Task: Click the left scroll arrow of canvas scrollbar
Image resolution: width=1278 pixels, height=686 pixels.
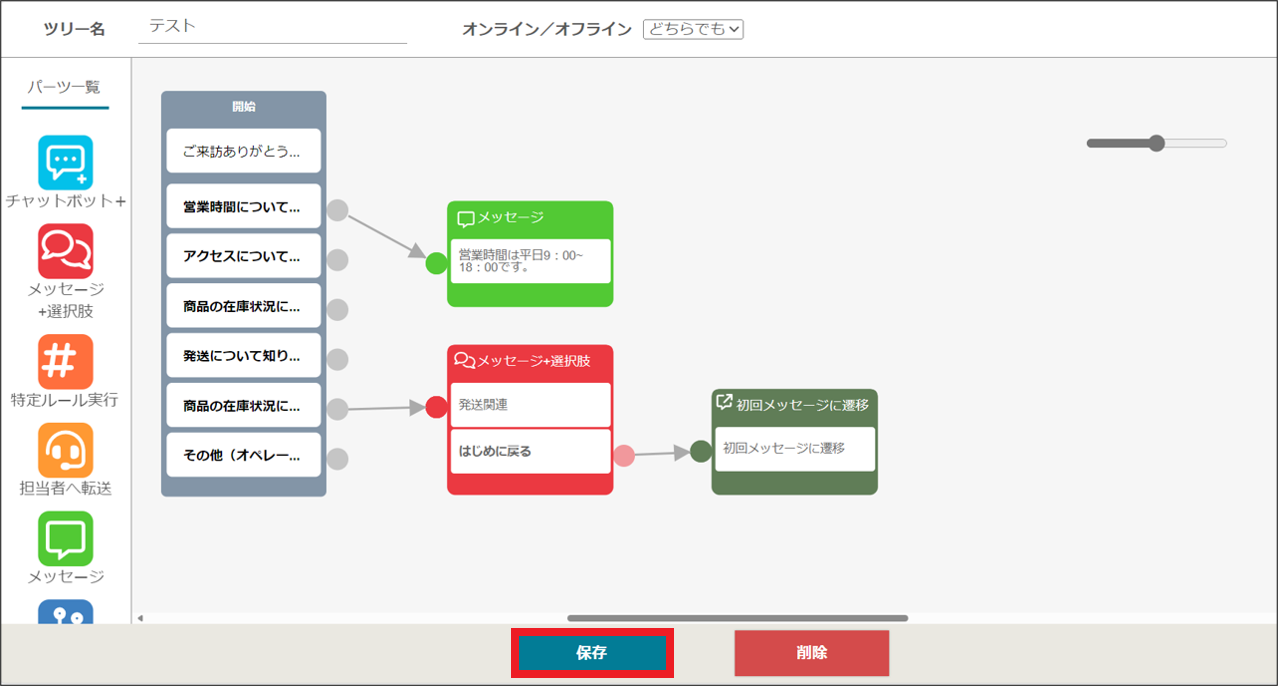Action: (x=140, y=618)
